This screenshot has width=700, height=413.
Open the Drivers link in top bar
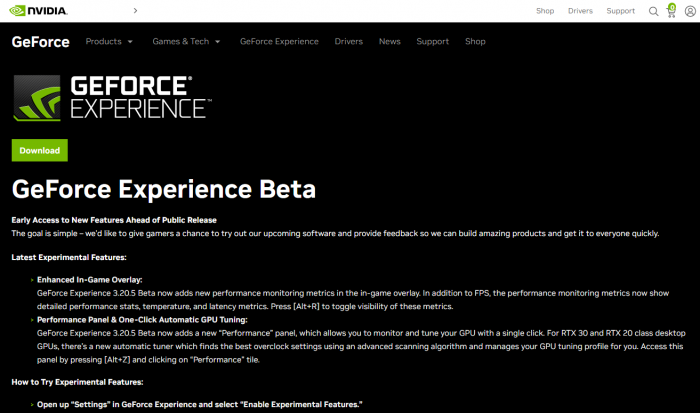coord(580,11)
